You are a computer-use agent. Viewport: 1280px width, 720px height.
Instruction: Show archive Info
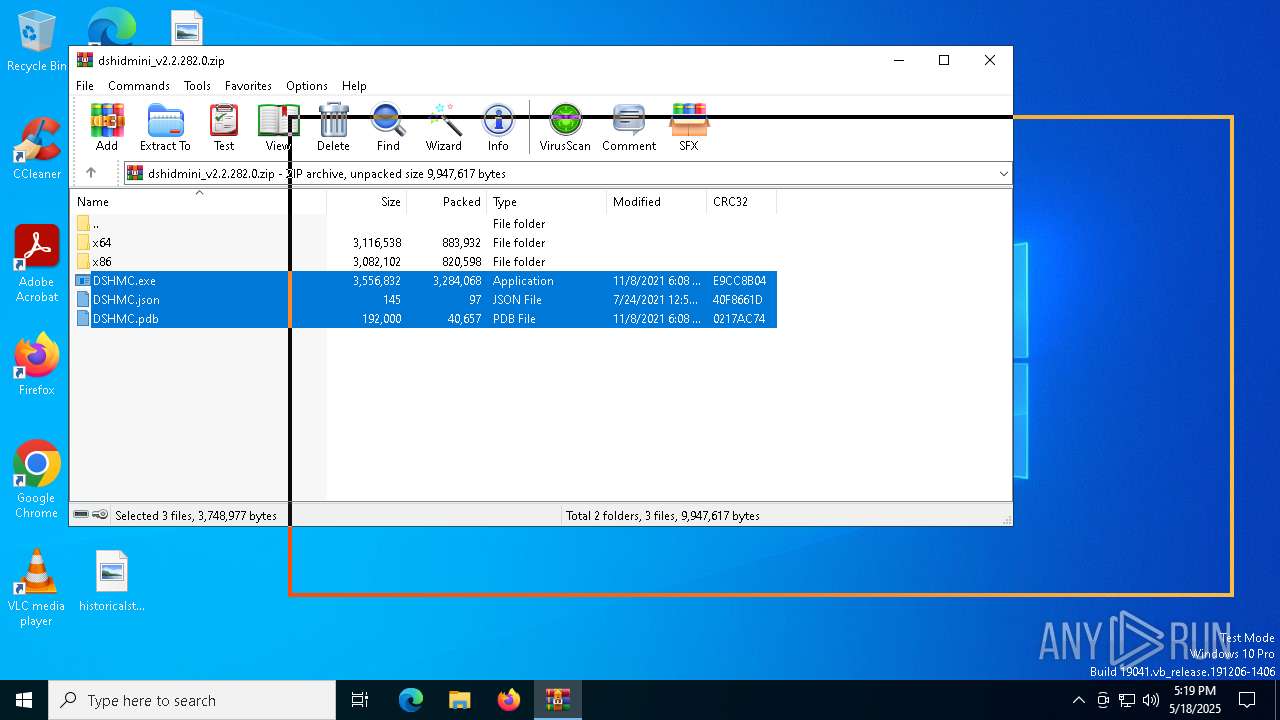click(498, 127)
